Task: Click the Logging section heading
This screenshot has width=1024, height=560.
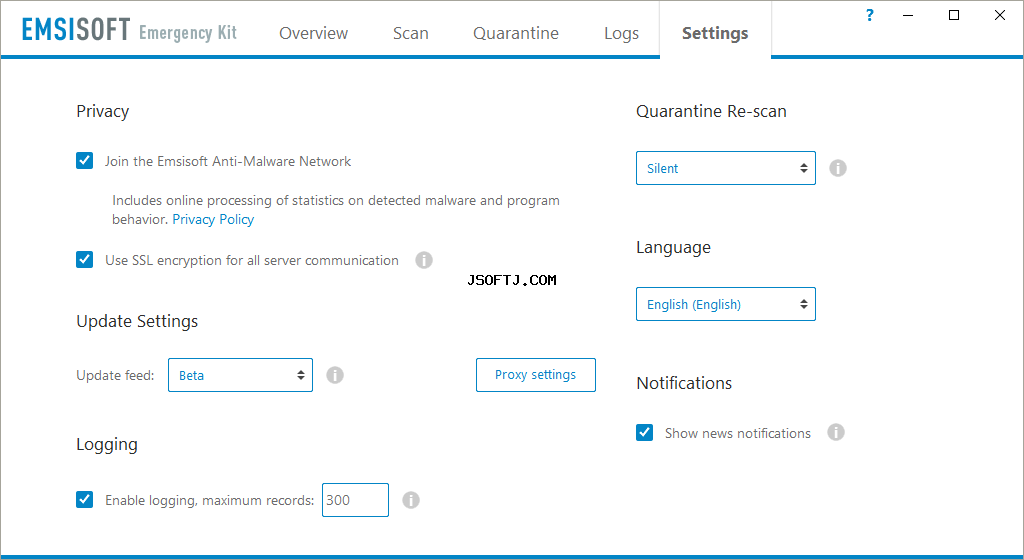Action: (107, 445)
